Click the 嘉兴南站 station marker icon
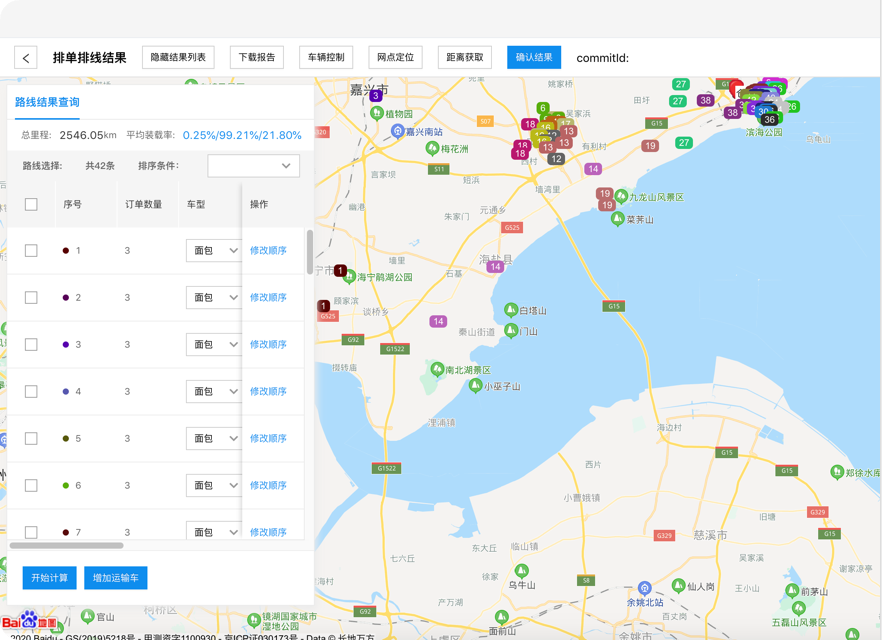Image resolution: width=882 pixels, height=640 pixels. click(x=396, y=131)
